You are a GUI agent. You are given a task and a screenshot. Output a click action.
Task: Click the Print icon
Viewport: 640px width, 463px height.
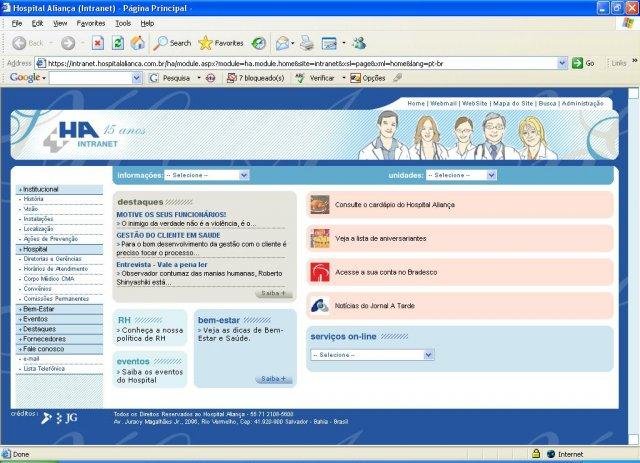[x=307, y=43]
